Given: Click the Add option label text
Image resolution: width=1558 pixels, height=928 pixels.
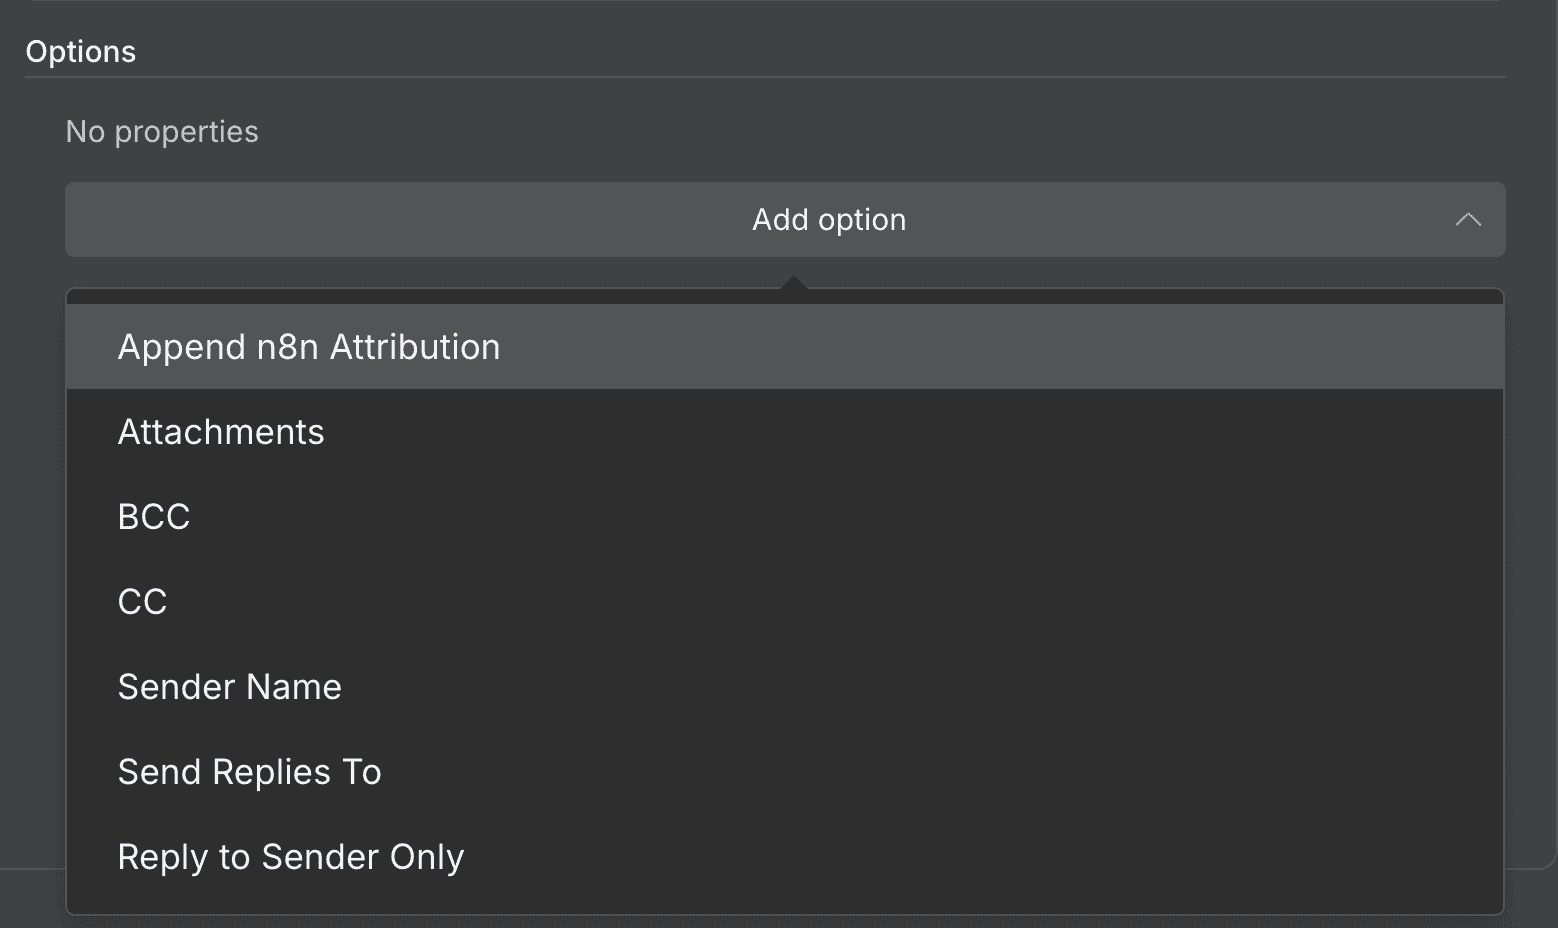Looking at the screenshot, I should coord(829,220).
